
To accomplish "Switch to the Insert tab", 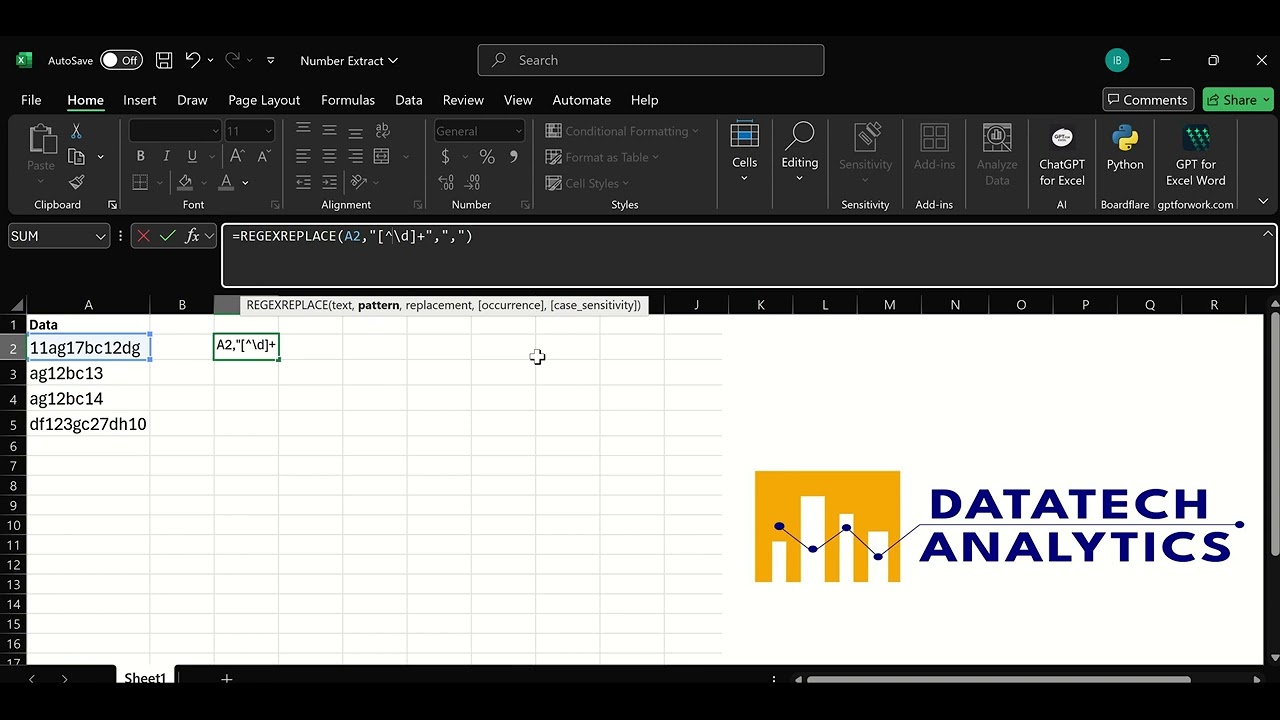I will pyautogui.click(x=140, y=100).
